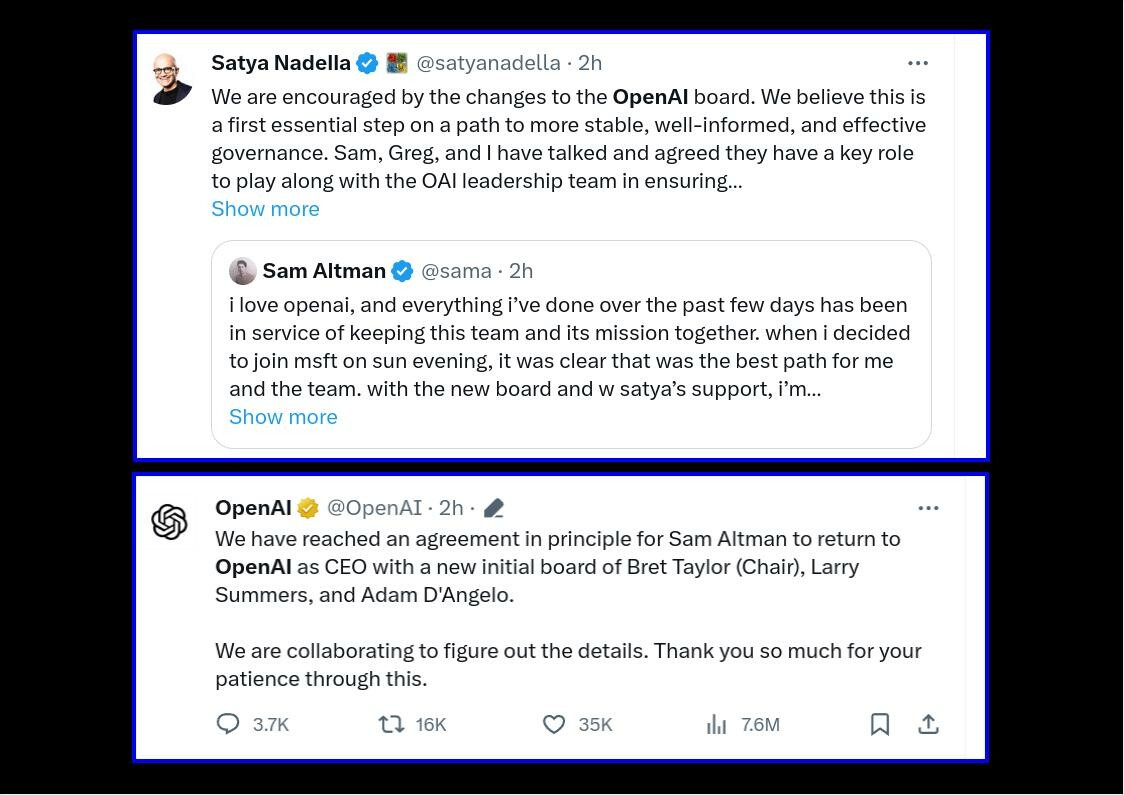The image size is (1124, 795).
Task: Click OpenAI's gold verified badge
Action: click(308, 508)
